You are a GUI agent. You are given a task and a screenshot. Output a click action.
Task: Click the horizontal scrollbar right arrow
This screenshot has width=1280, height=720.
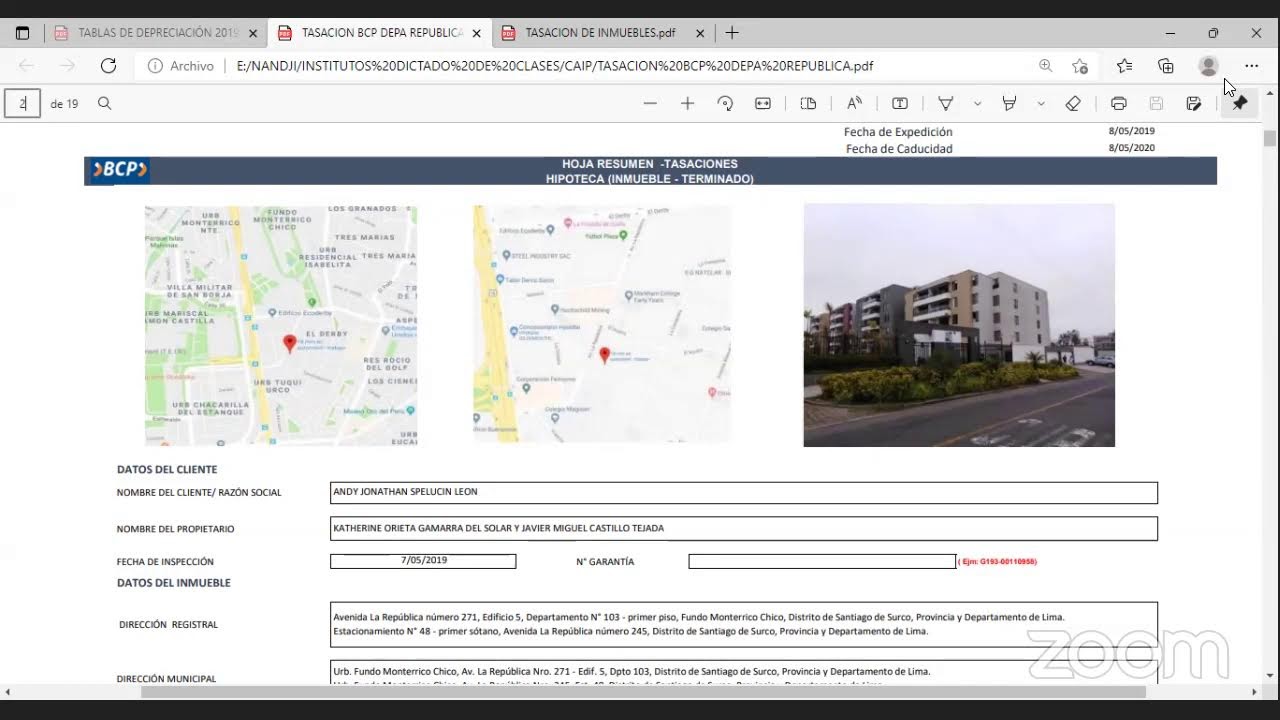pos(1255,692)
